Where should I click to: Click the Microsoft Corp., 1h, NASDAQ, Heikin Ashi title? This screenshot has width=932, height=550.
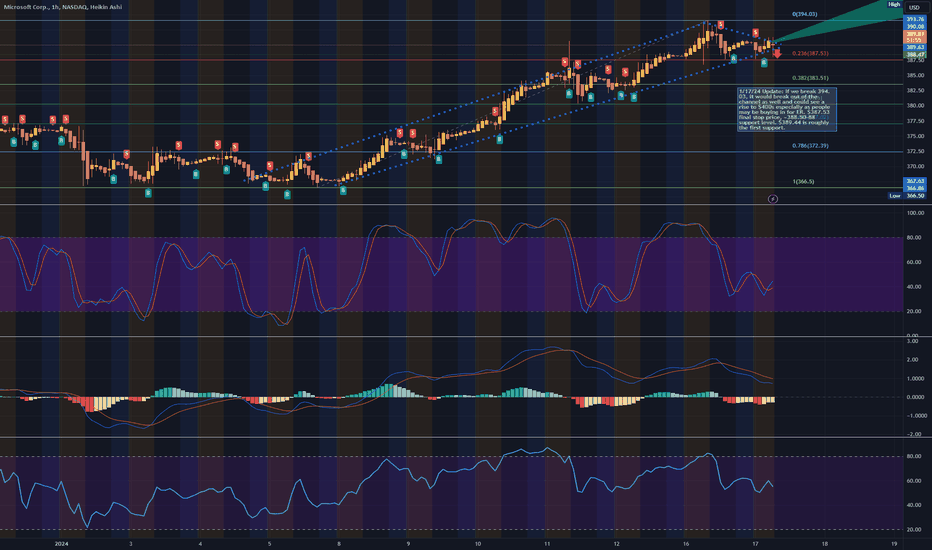click(x=62, y=7)
